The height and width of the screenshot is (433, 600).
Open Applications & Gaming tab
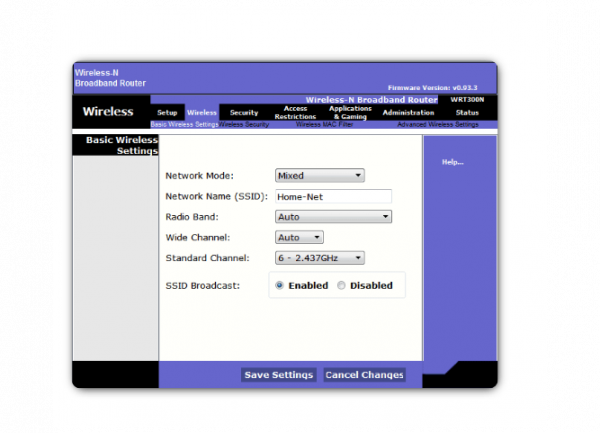pyautogui.click(x=350, y=113)
